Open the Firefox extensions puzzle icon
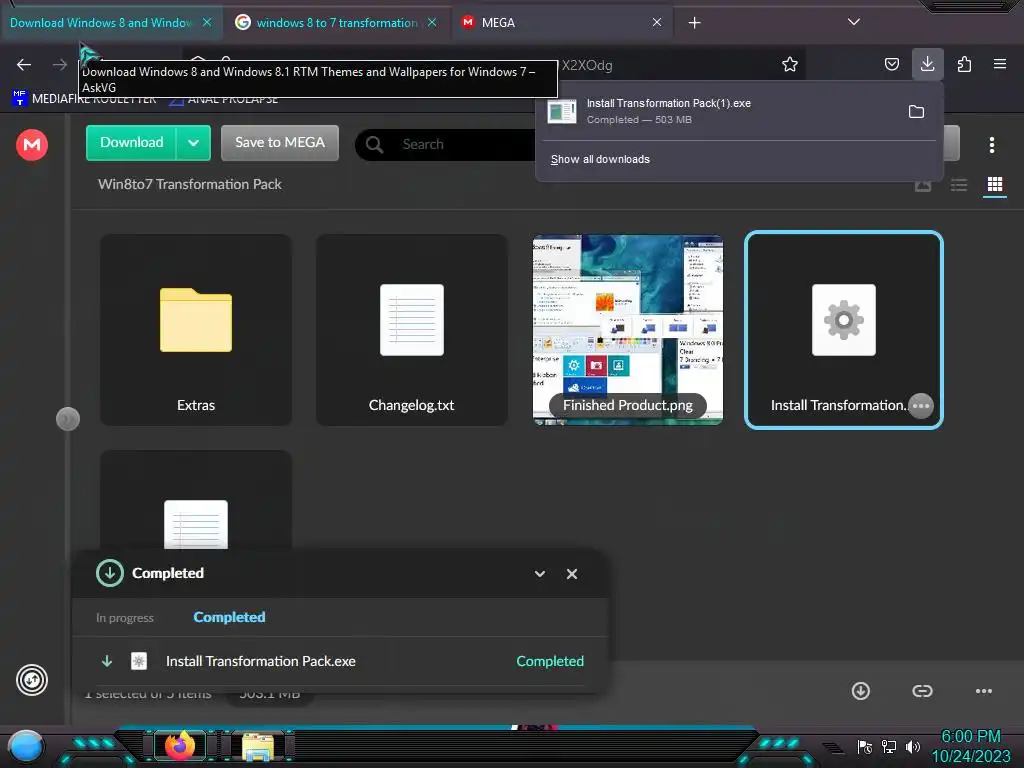1024x768 pixels. click(964, 64)
